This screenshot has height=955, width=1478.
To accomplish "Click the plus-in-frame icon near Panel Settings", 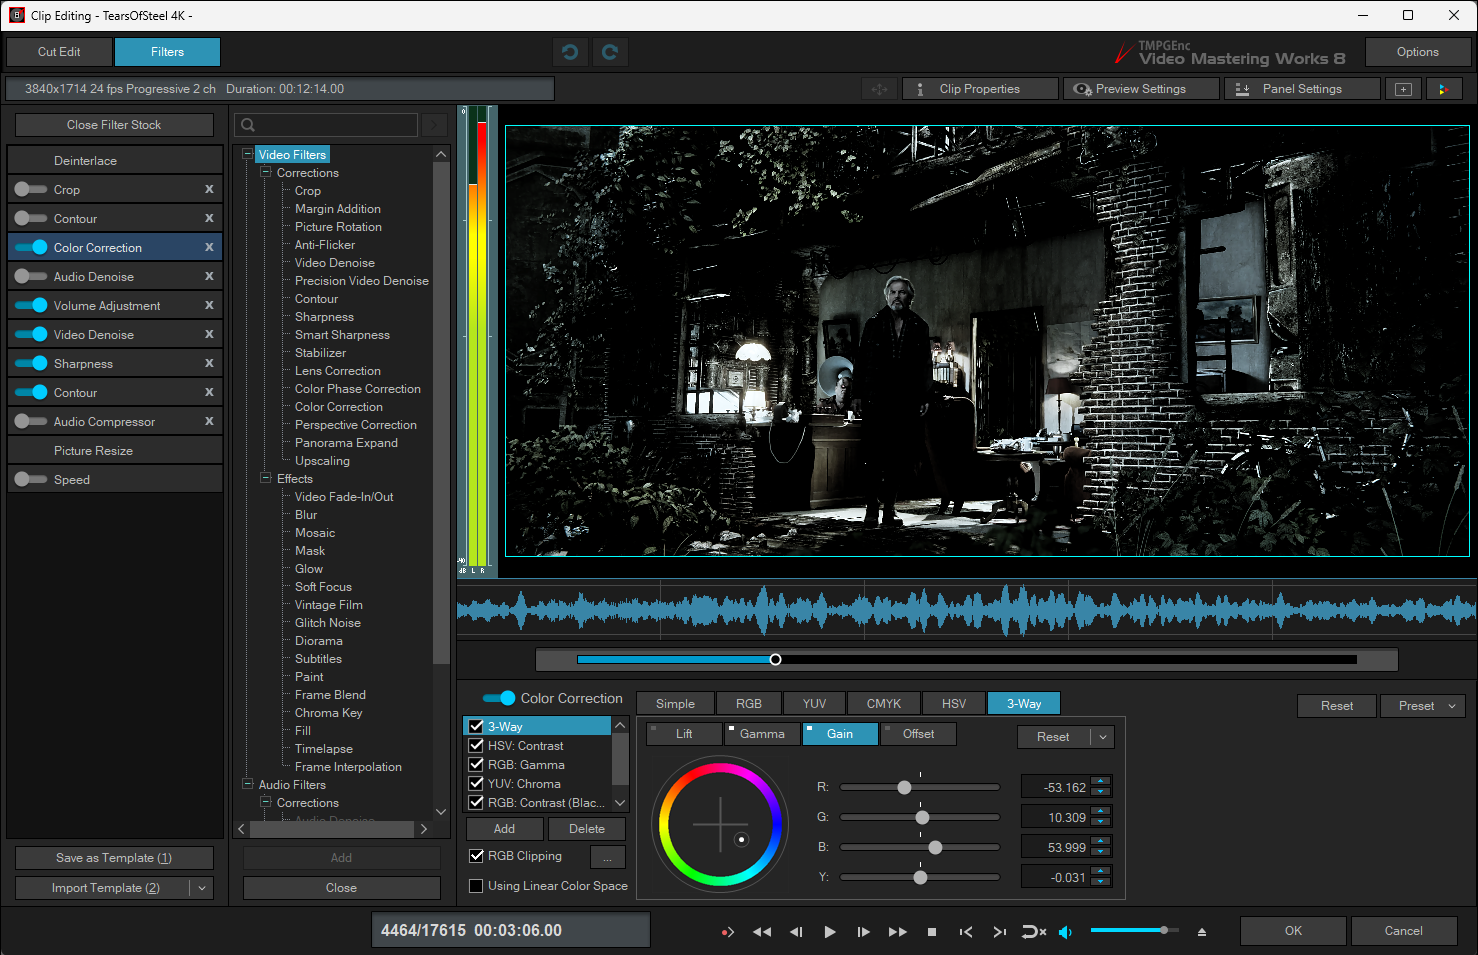I will (x=1404, y=89).
